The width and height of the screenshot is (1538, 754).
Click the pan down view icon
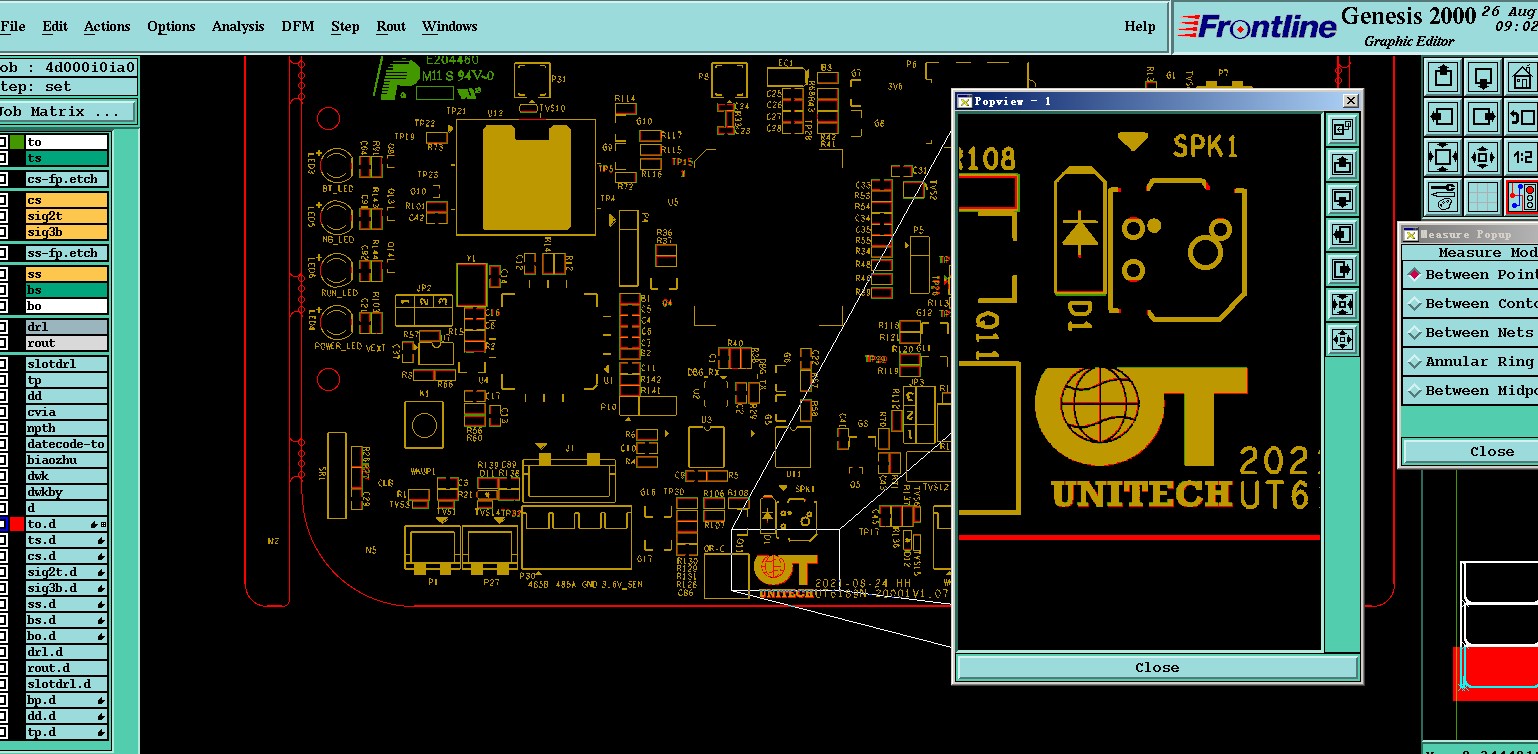(1484, 77)
